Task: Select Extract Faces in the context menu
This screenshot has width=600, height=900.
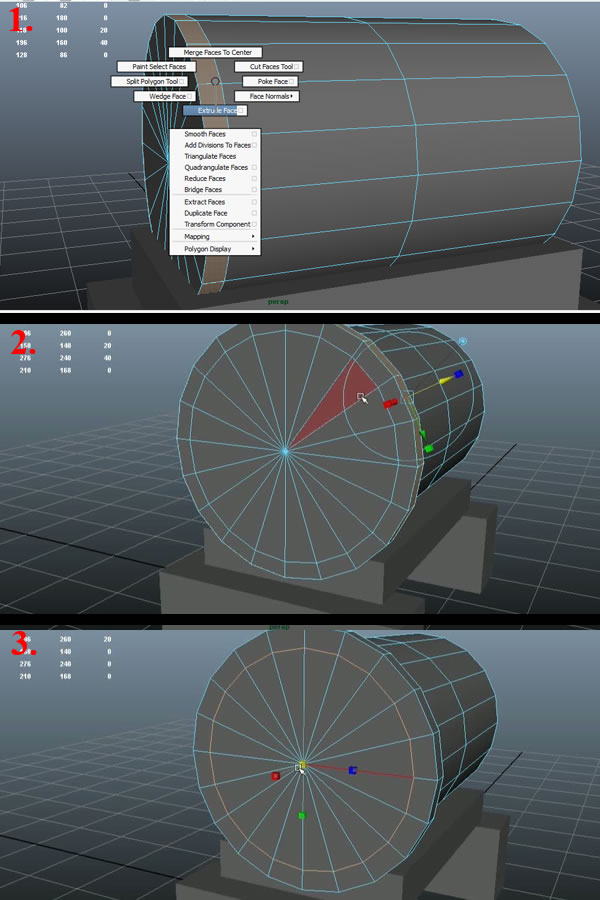Action: coord(204,202)
